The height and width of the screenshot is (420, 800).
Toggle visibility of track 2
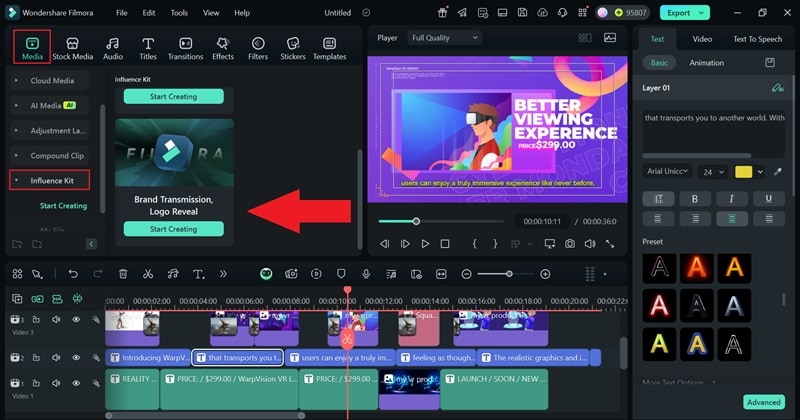pyautogui.click(x=76, y=358)
